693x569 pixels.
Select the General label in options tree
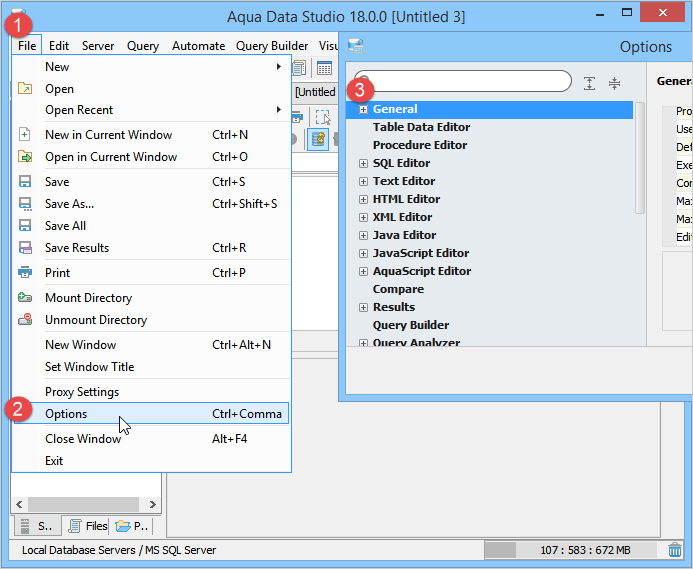coord(395,109)
